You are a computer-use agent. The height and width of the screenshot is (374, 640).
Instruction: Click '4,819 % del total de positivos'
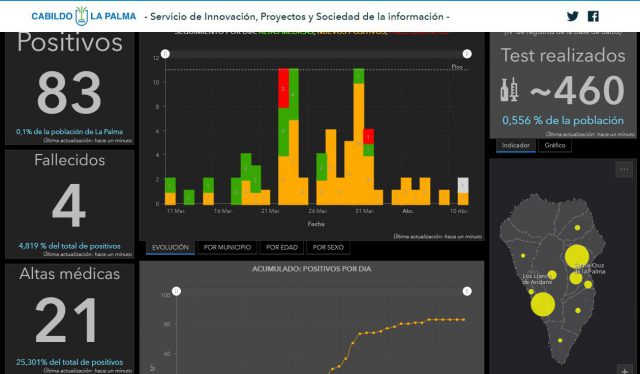click(69, 246)
